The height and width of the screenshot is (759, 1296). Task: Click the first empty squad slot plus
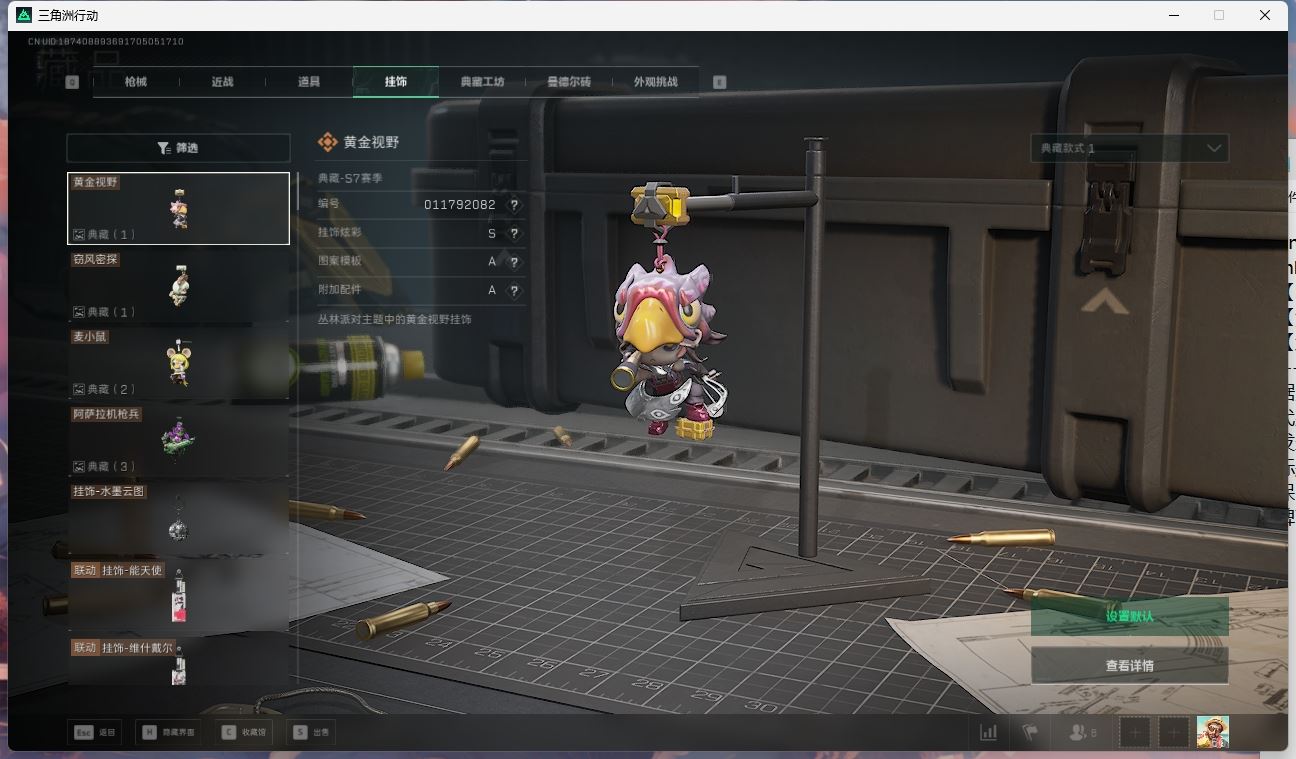1135,732
